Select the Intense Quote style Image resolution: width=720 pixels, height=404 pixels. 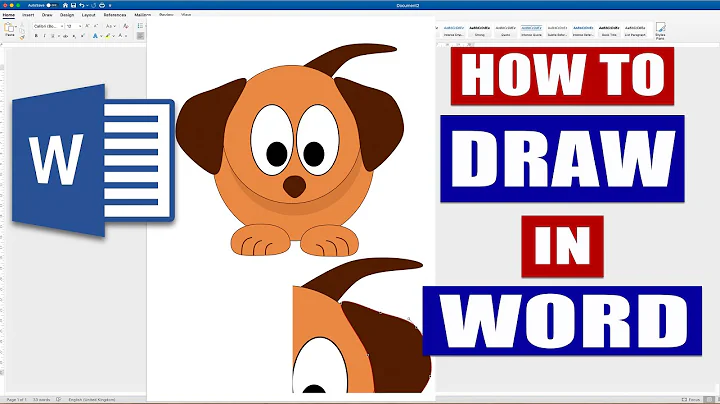click(531, 31)
